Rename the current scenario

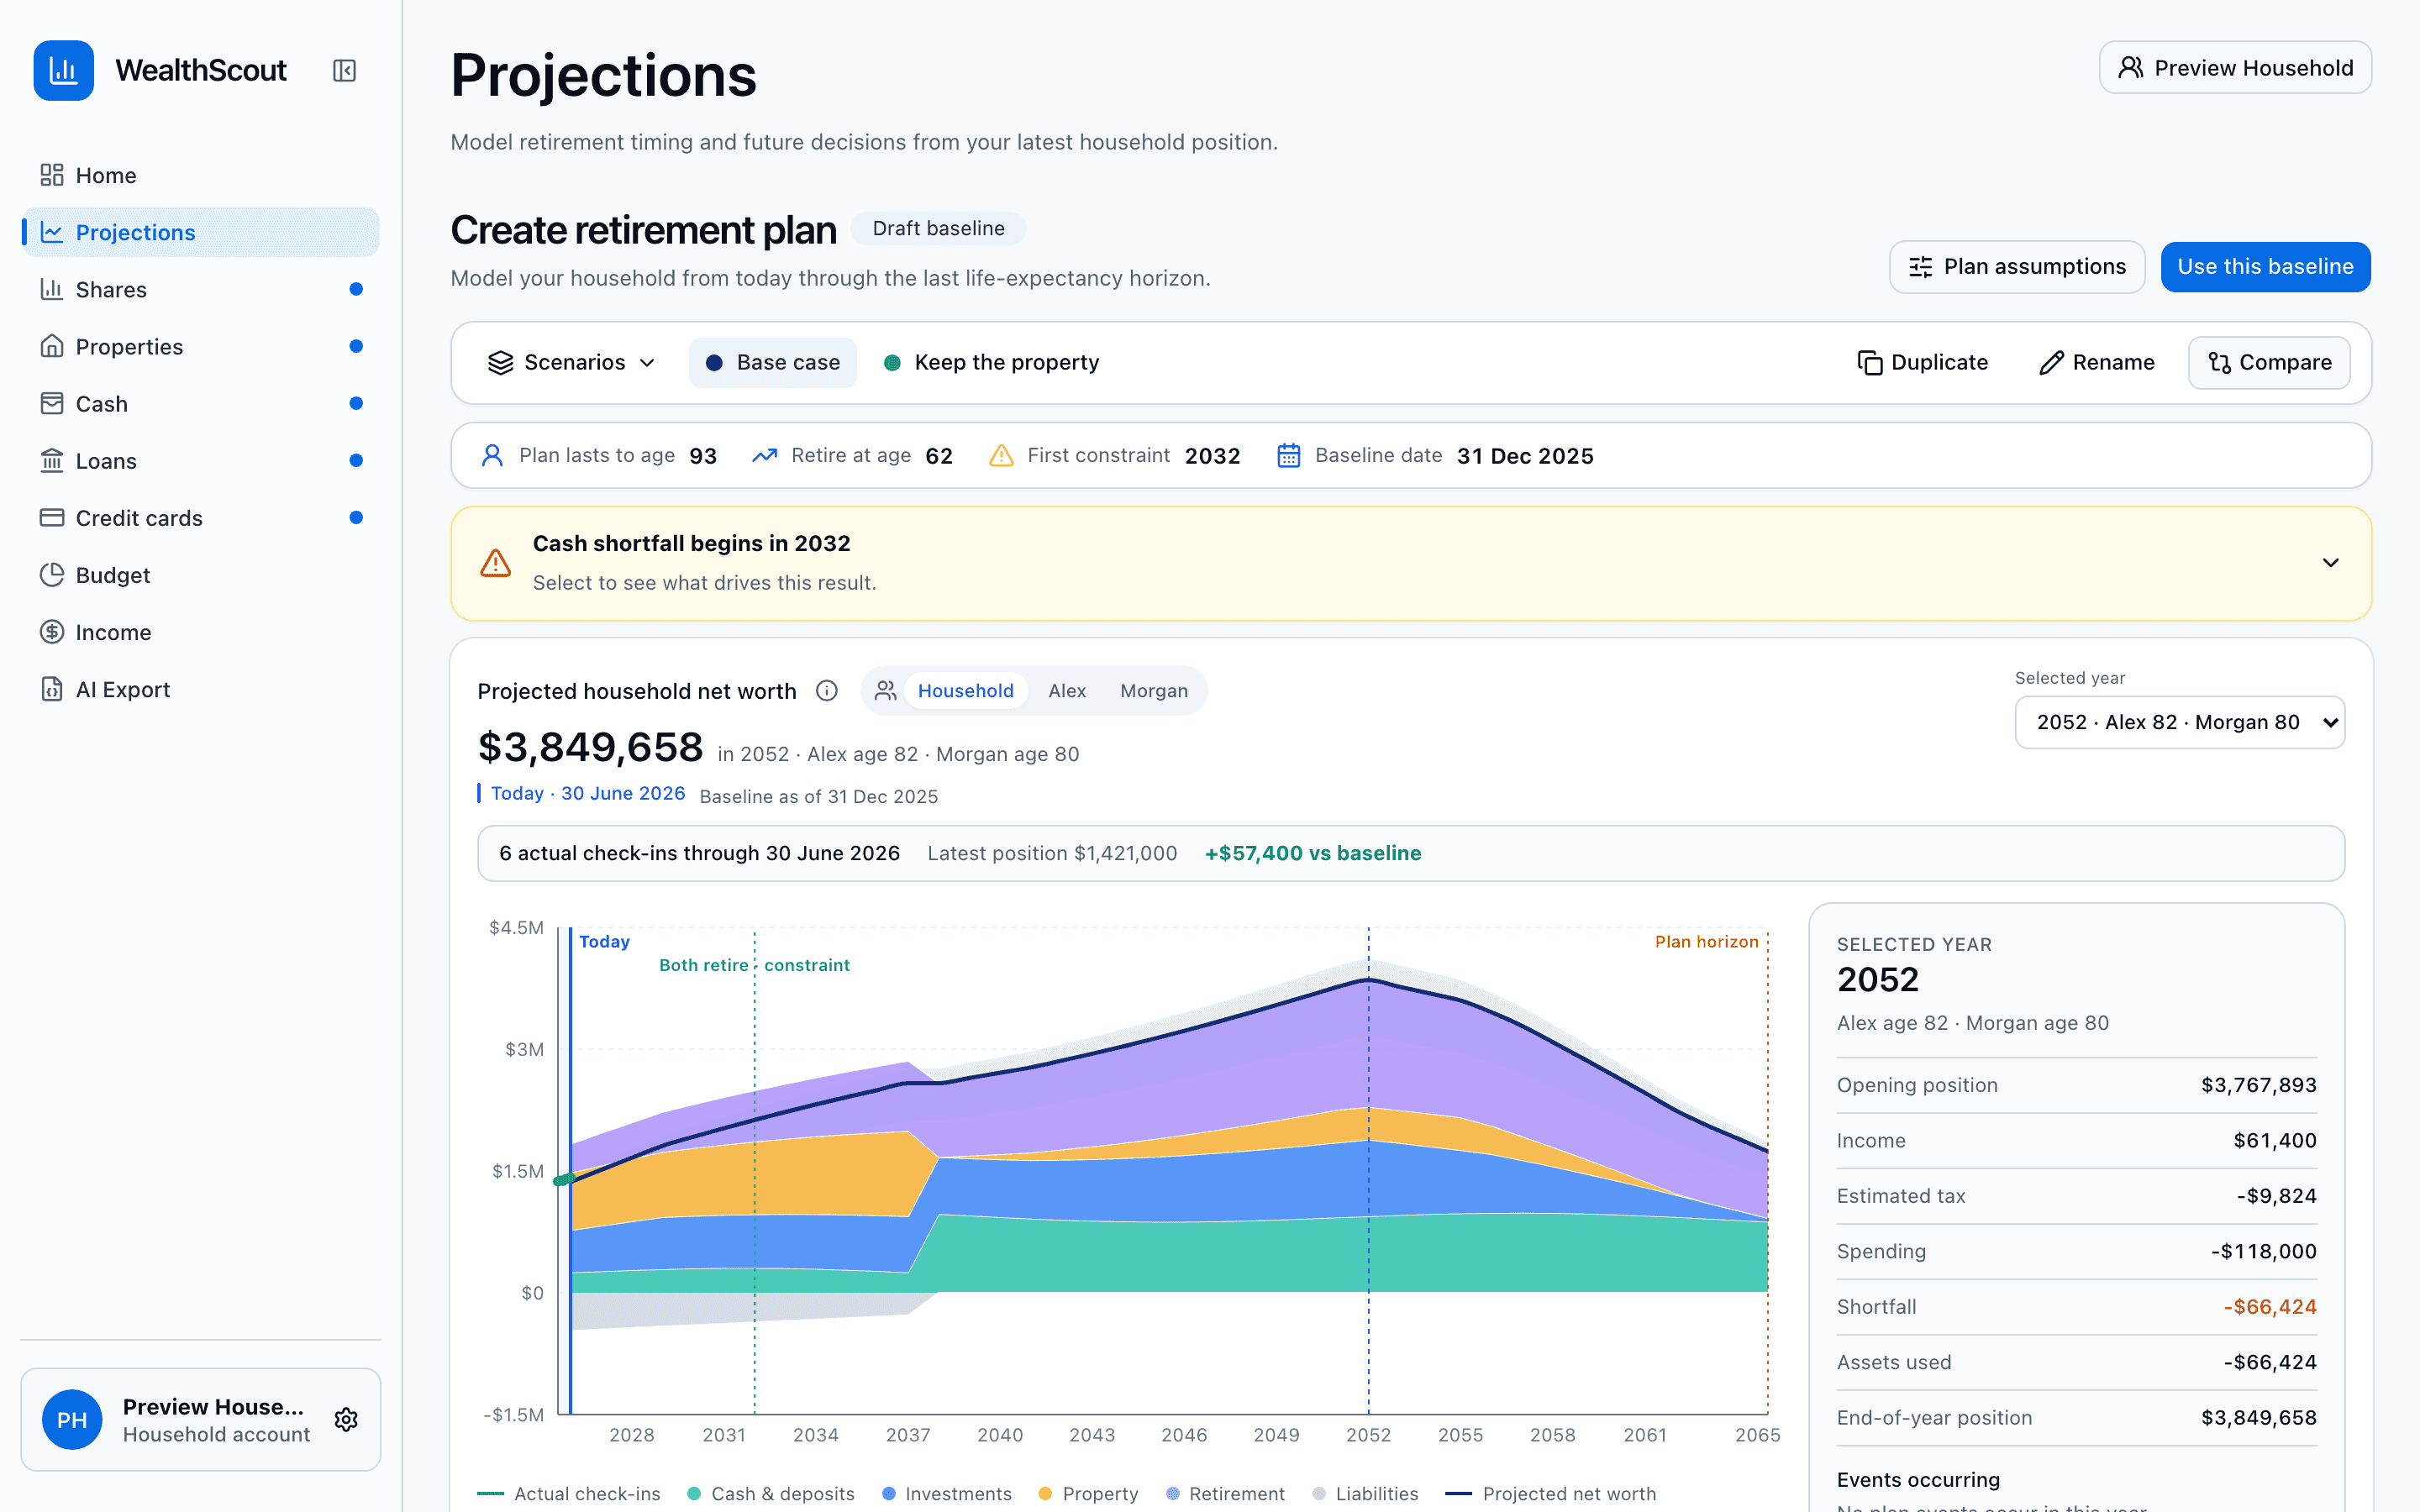[2096, 363]
